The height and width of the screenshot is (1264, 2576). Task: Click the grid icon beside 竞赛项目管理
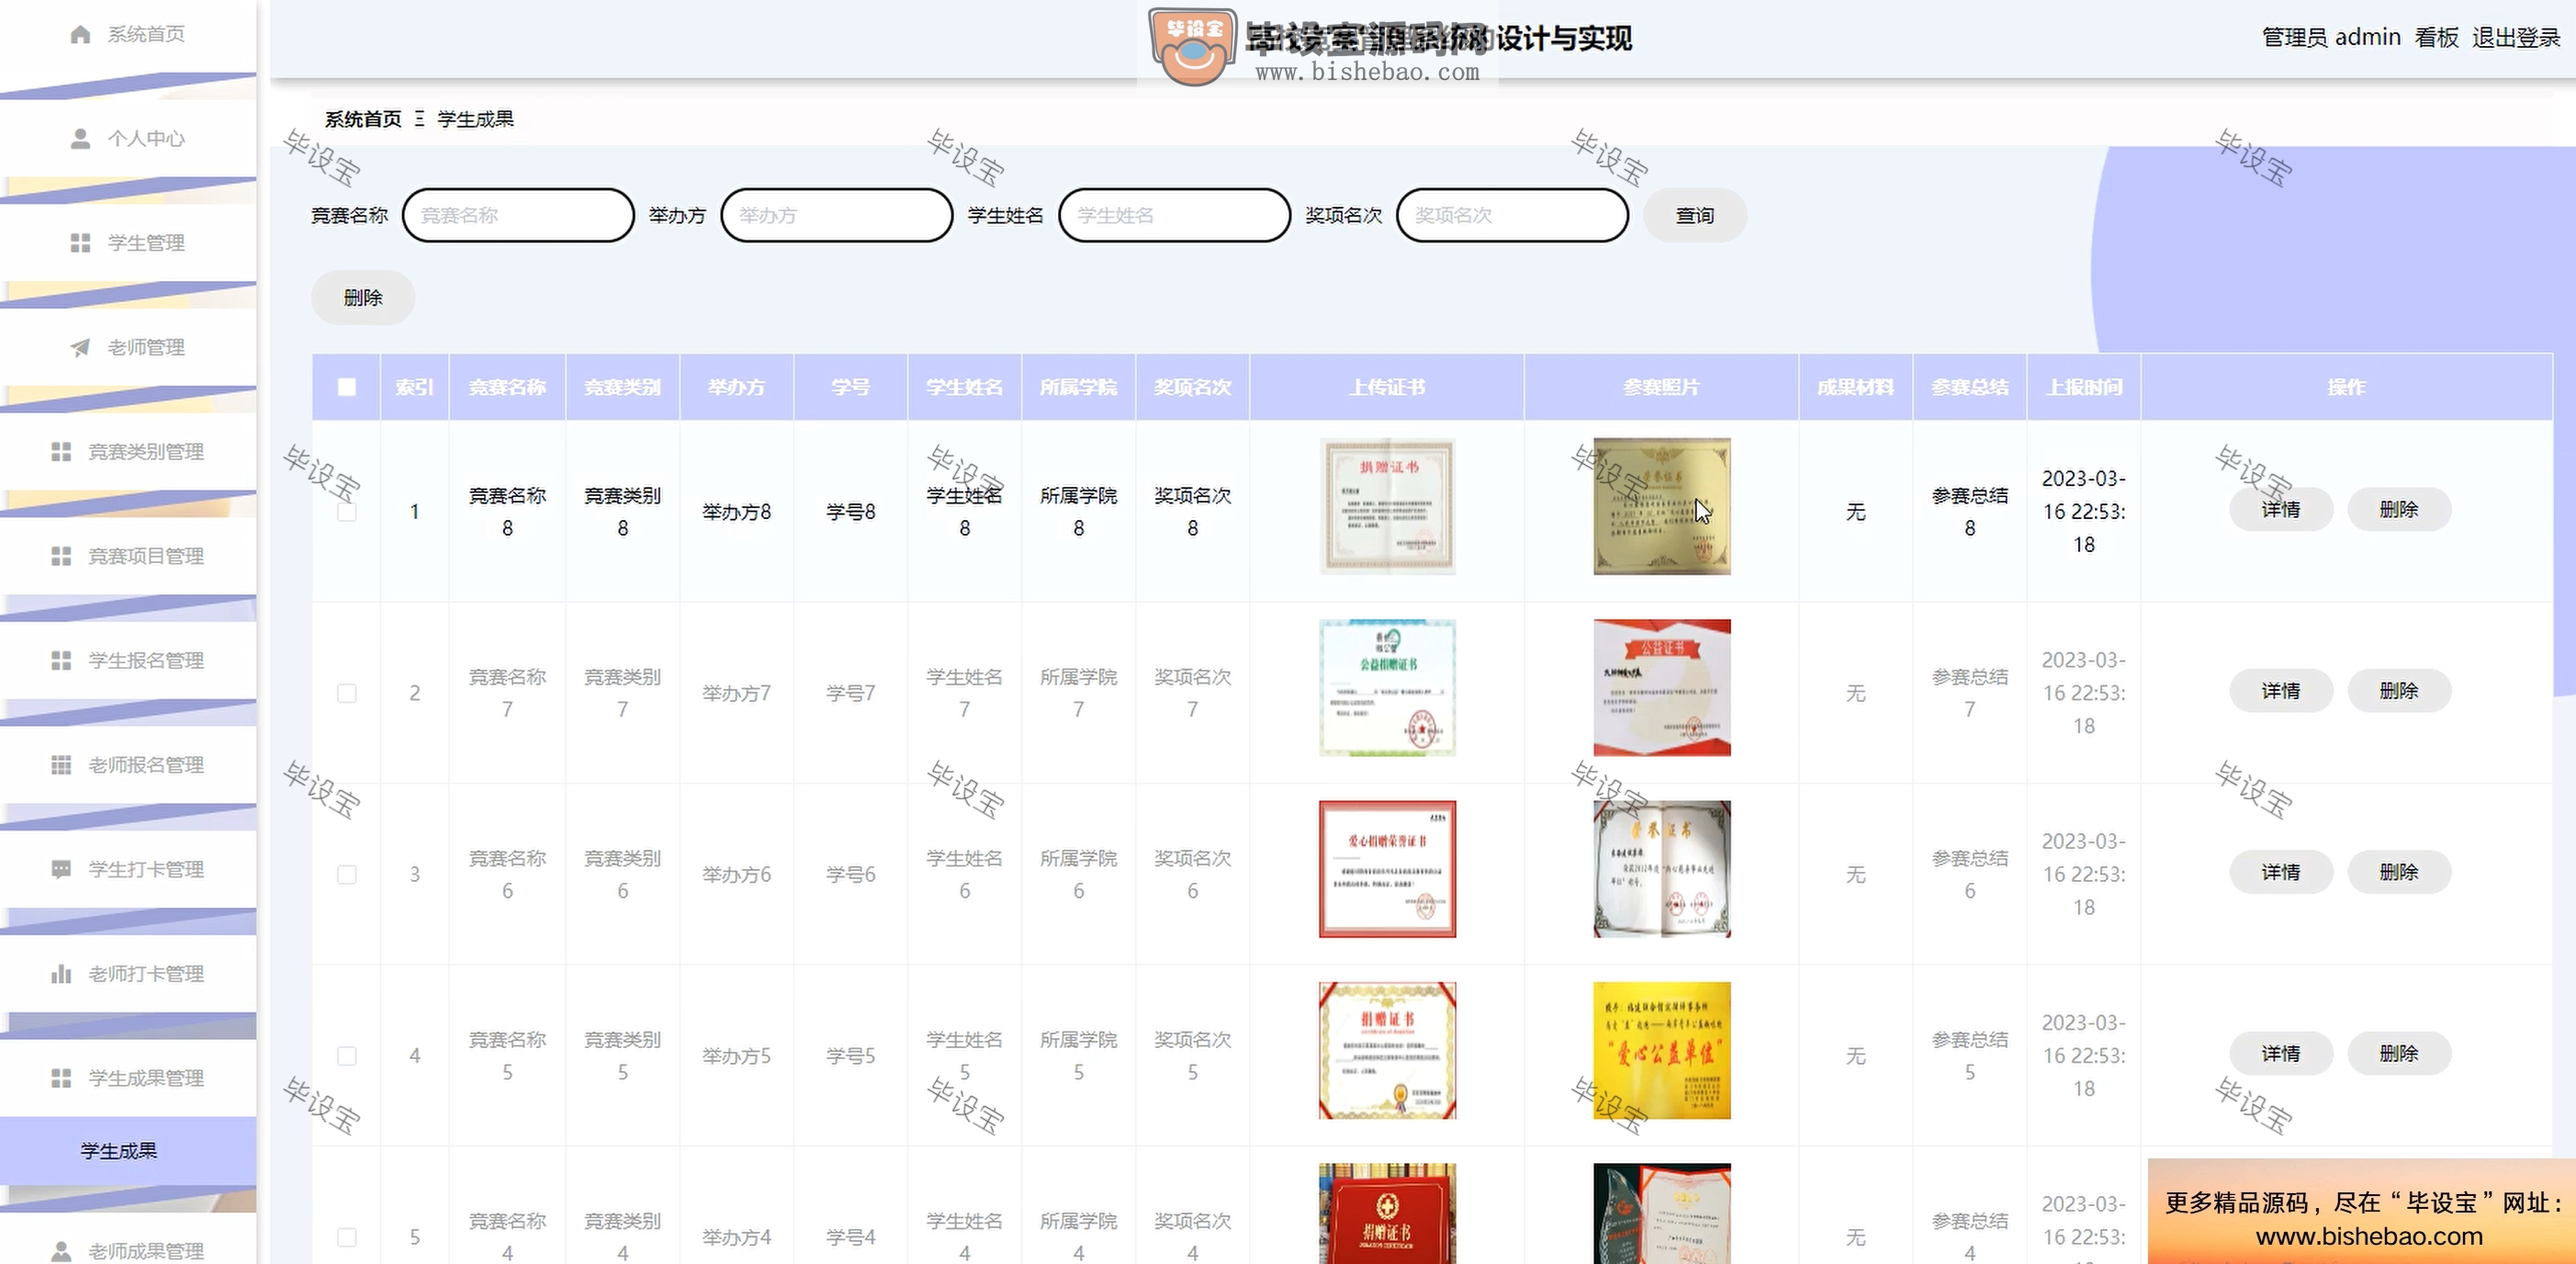click(61, 556)
